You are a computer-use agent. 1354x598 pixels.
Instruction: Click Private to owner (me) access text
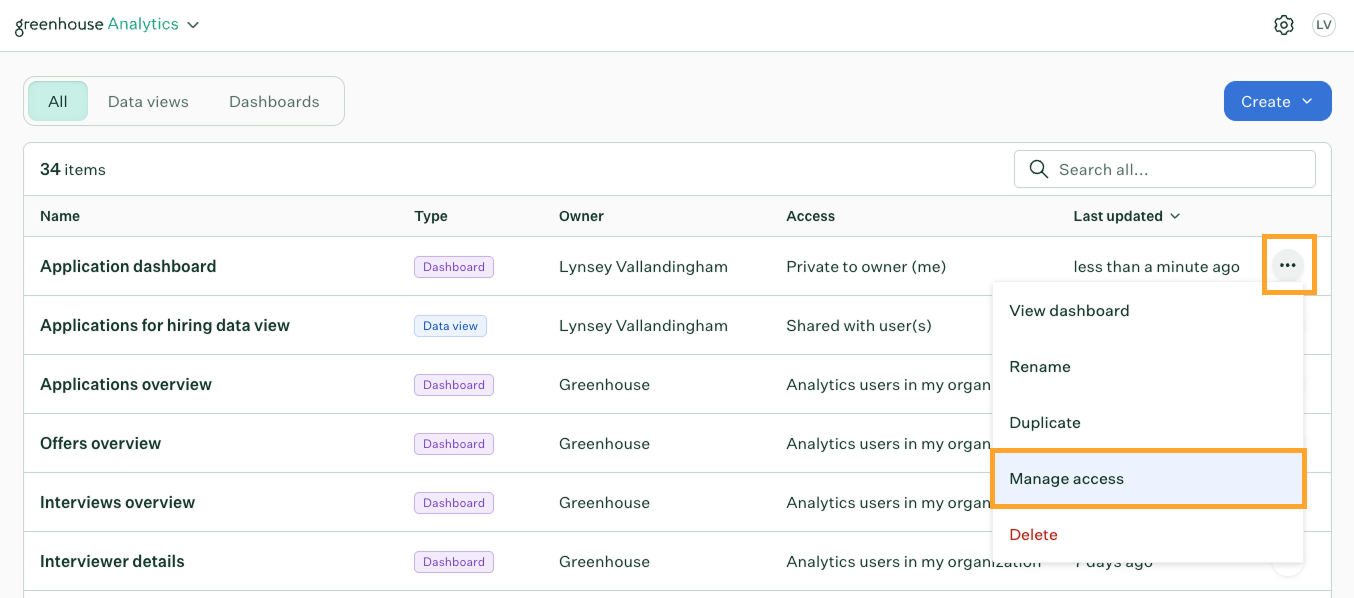(x=866, y=266)
